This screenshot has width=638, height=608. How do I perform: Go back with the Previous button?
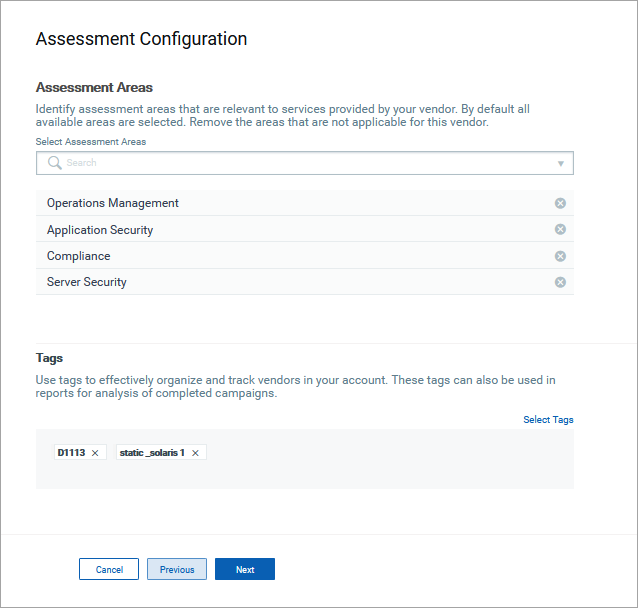[x=177, y=569]
